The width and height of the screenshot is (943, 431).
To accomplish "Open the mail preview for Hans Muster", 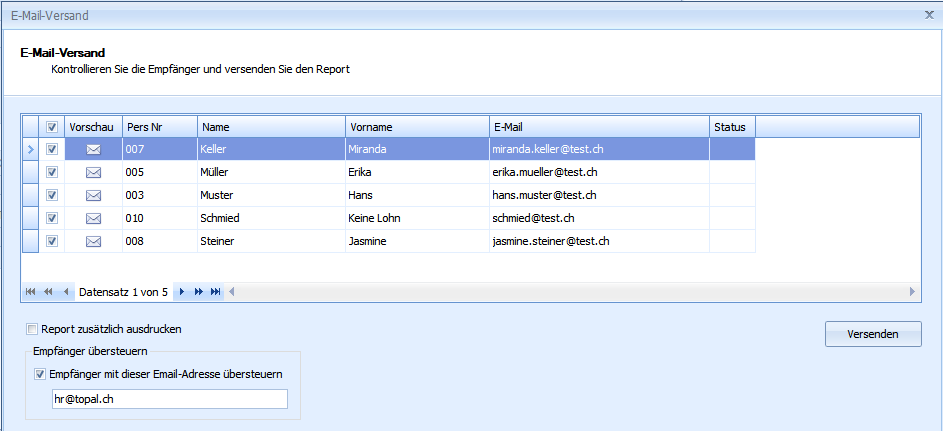I will coord(93,196).
